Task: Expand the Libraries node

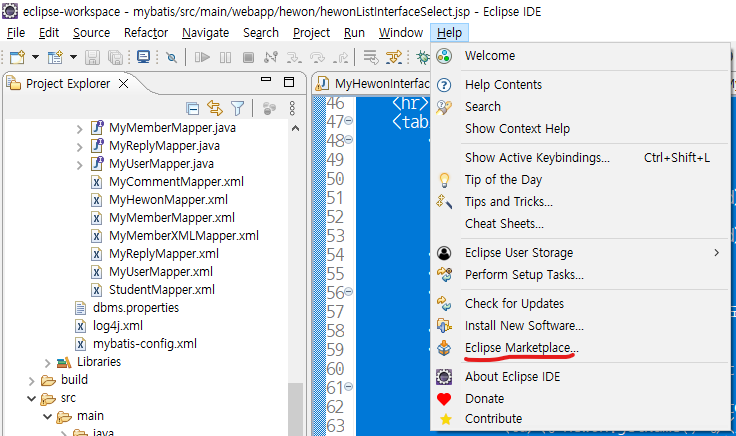Action: pos(47,363)
